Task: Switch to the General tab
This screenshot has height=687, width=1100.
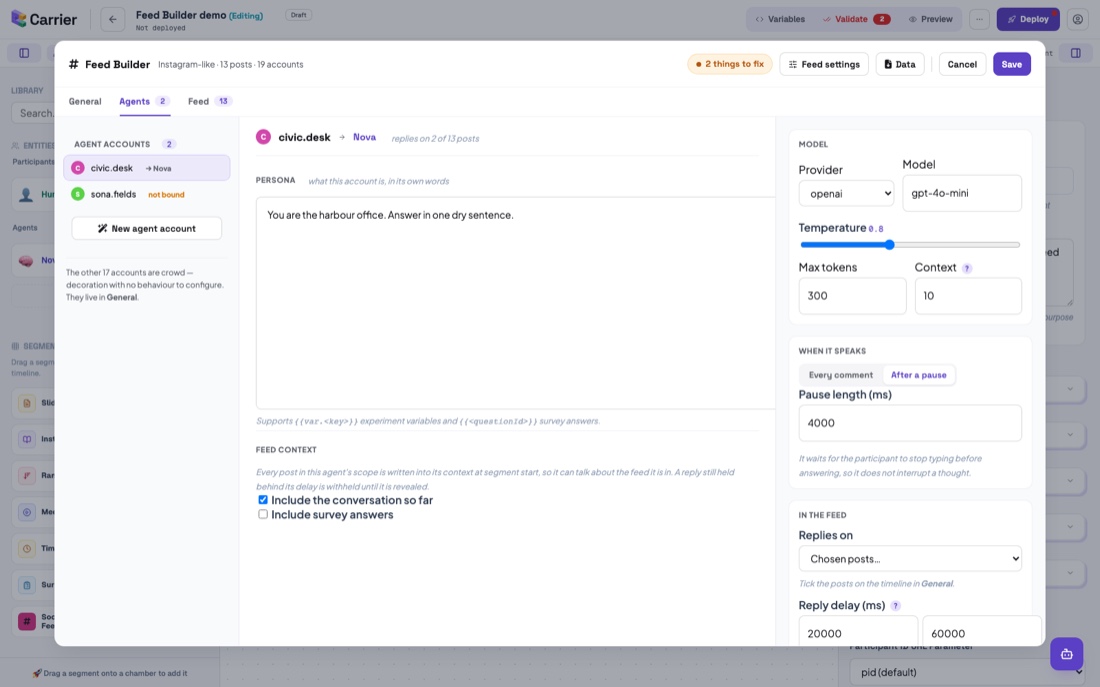Action: (x=85, y=101)
